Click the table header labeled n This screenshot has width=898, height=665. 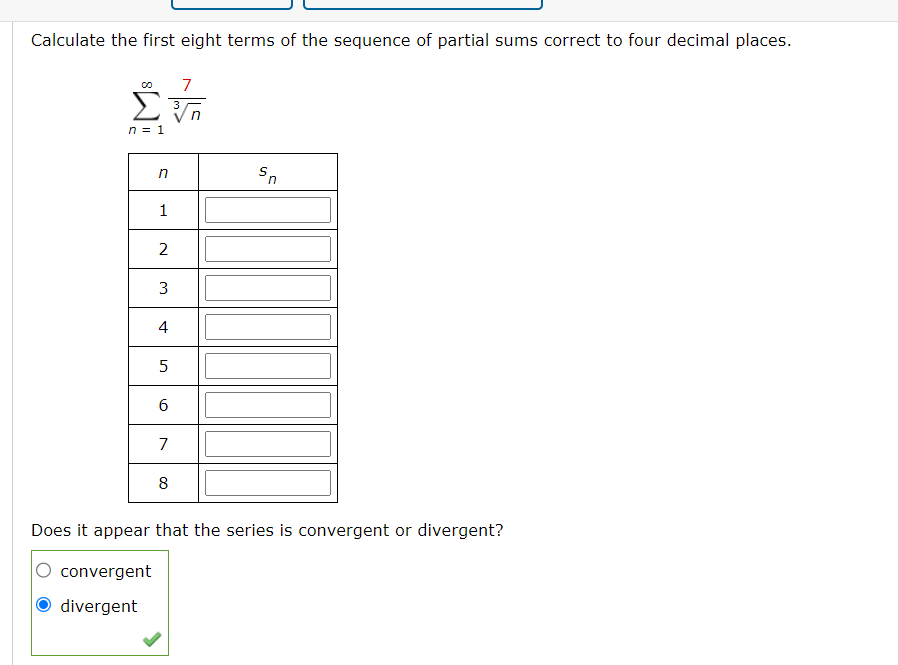point(163,171)
